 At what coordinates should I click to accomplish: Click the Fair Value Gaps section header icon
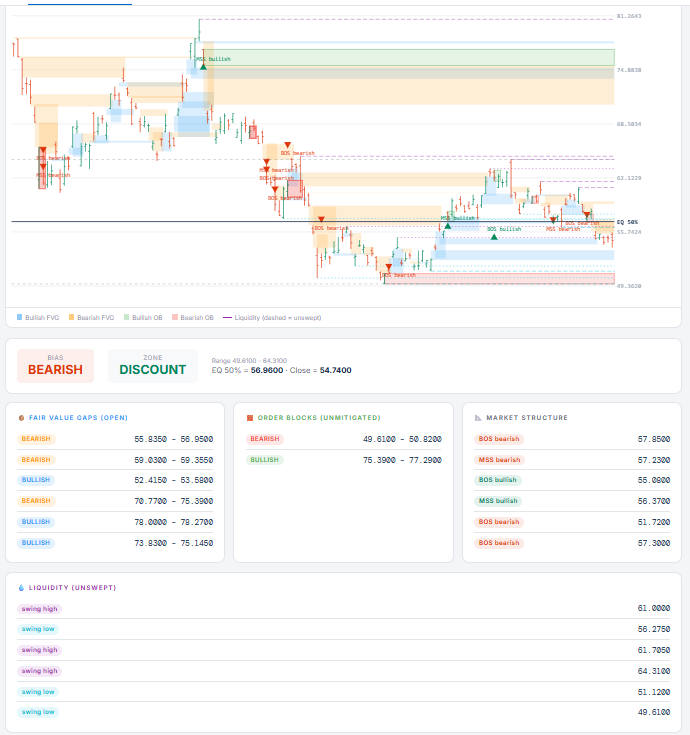pos(21,418)
